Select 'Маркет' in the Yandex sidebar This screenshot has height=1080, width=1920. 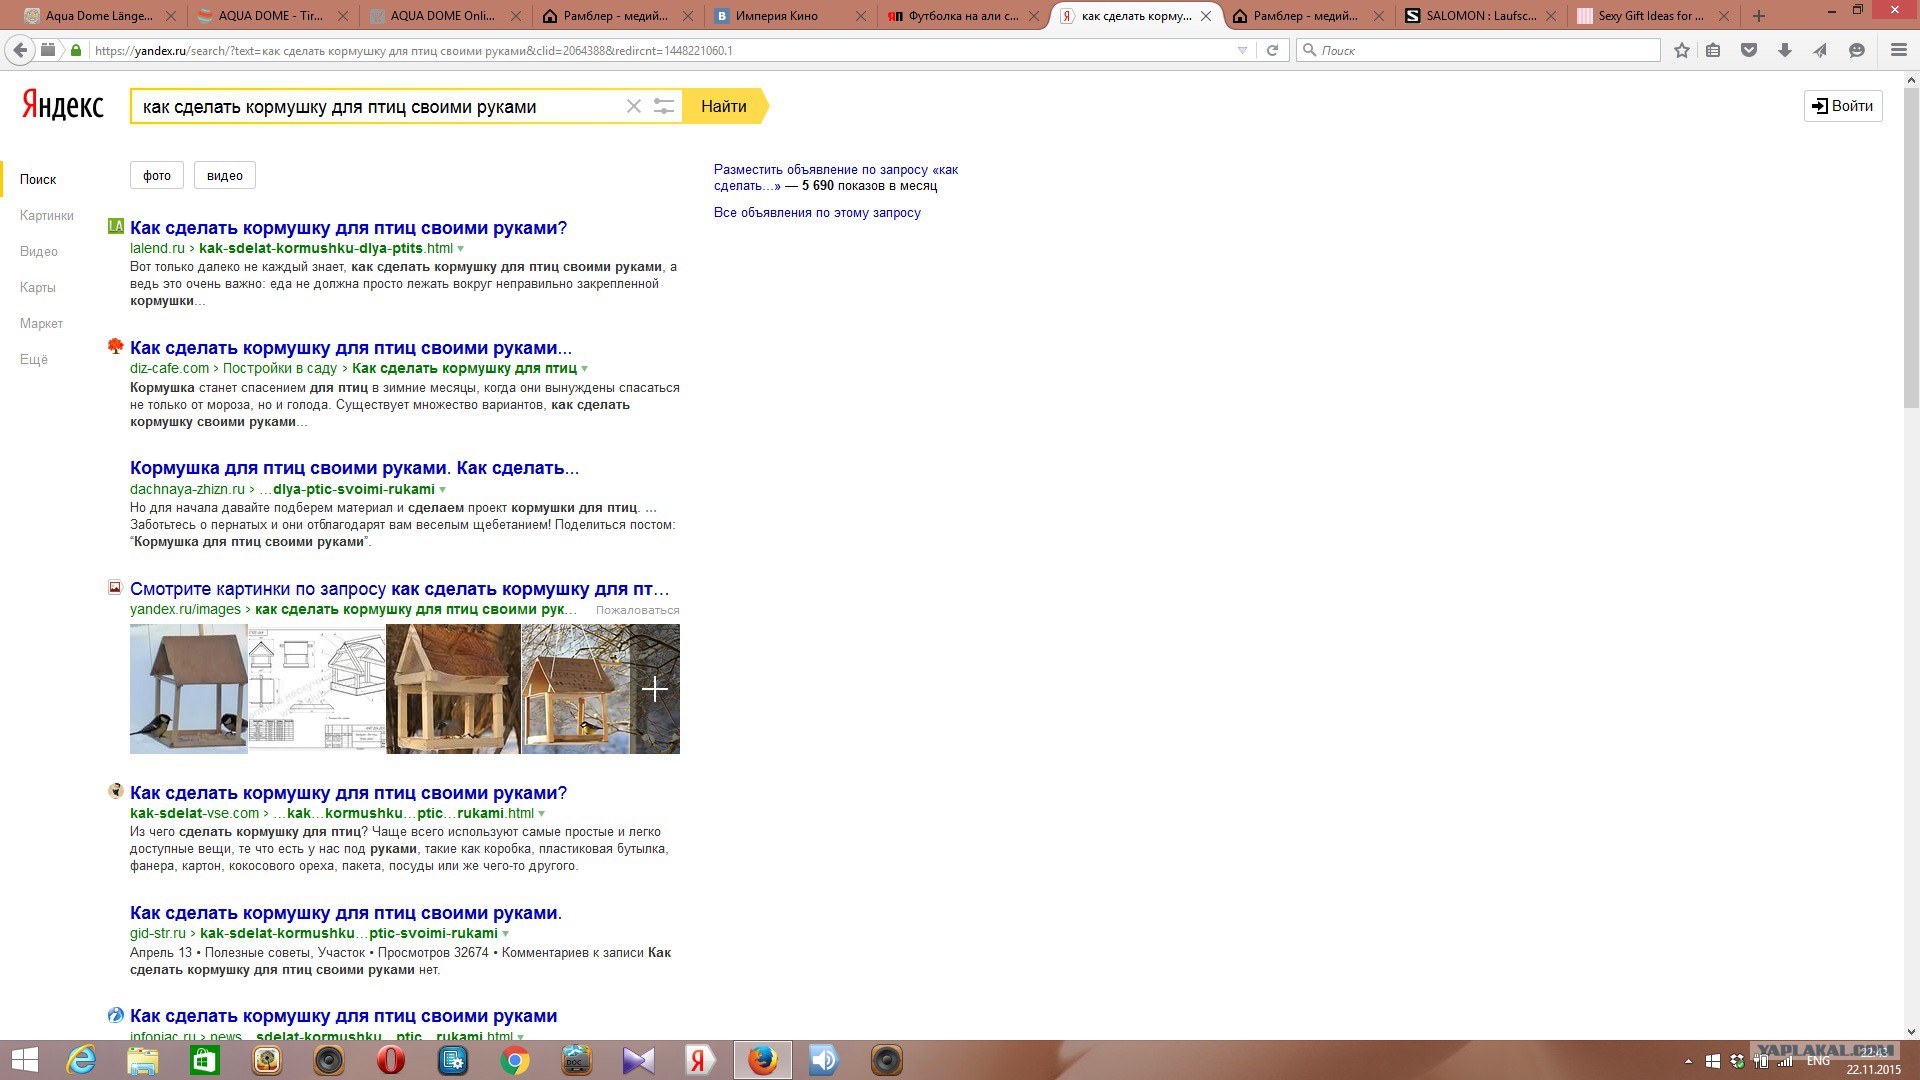pyautogui.click(x=41, y=324)
